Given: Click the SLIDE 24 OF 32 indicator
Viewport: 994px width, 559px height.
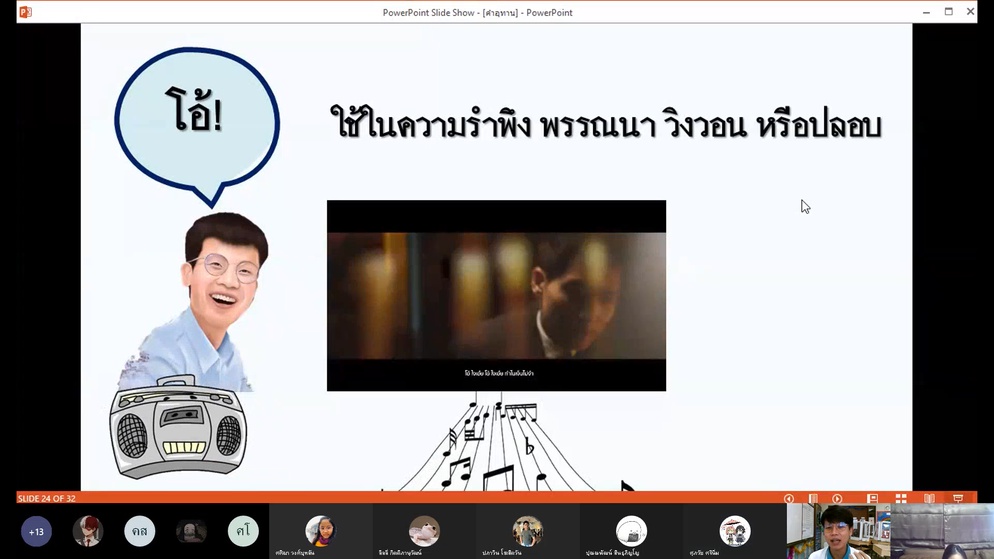Looking at the screenshot, I should coord(47,499).
